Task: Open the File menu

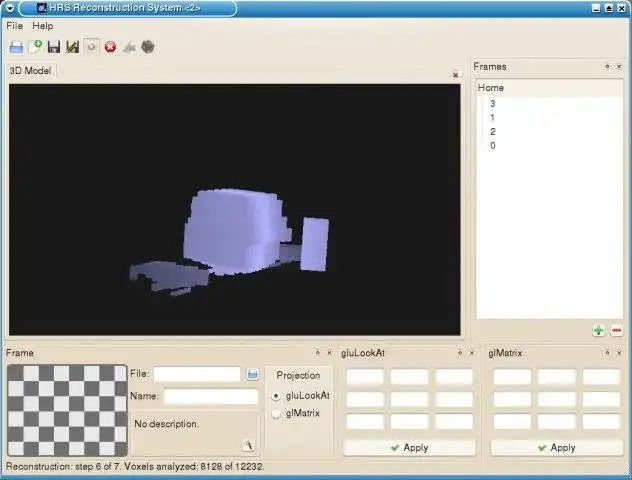Action: click(x=15, y=26)
